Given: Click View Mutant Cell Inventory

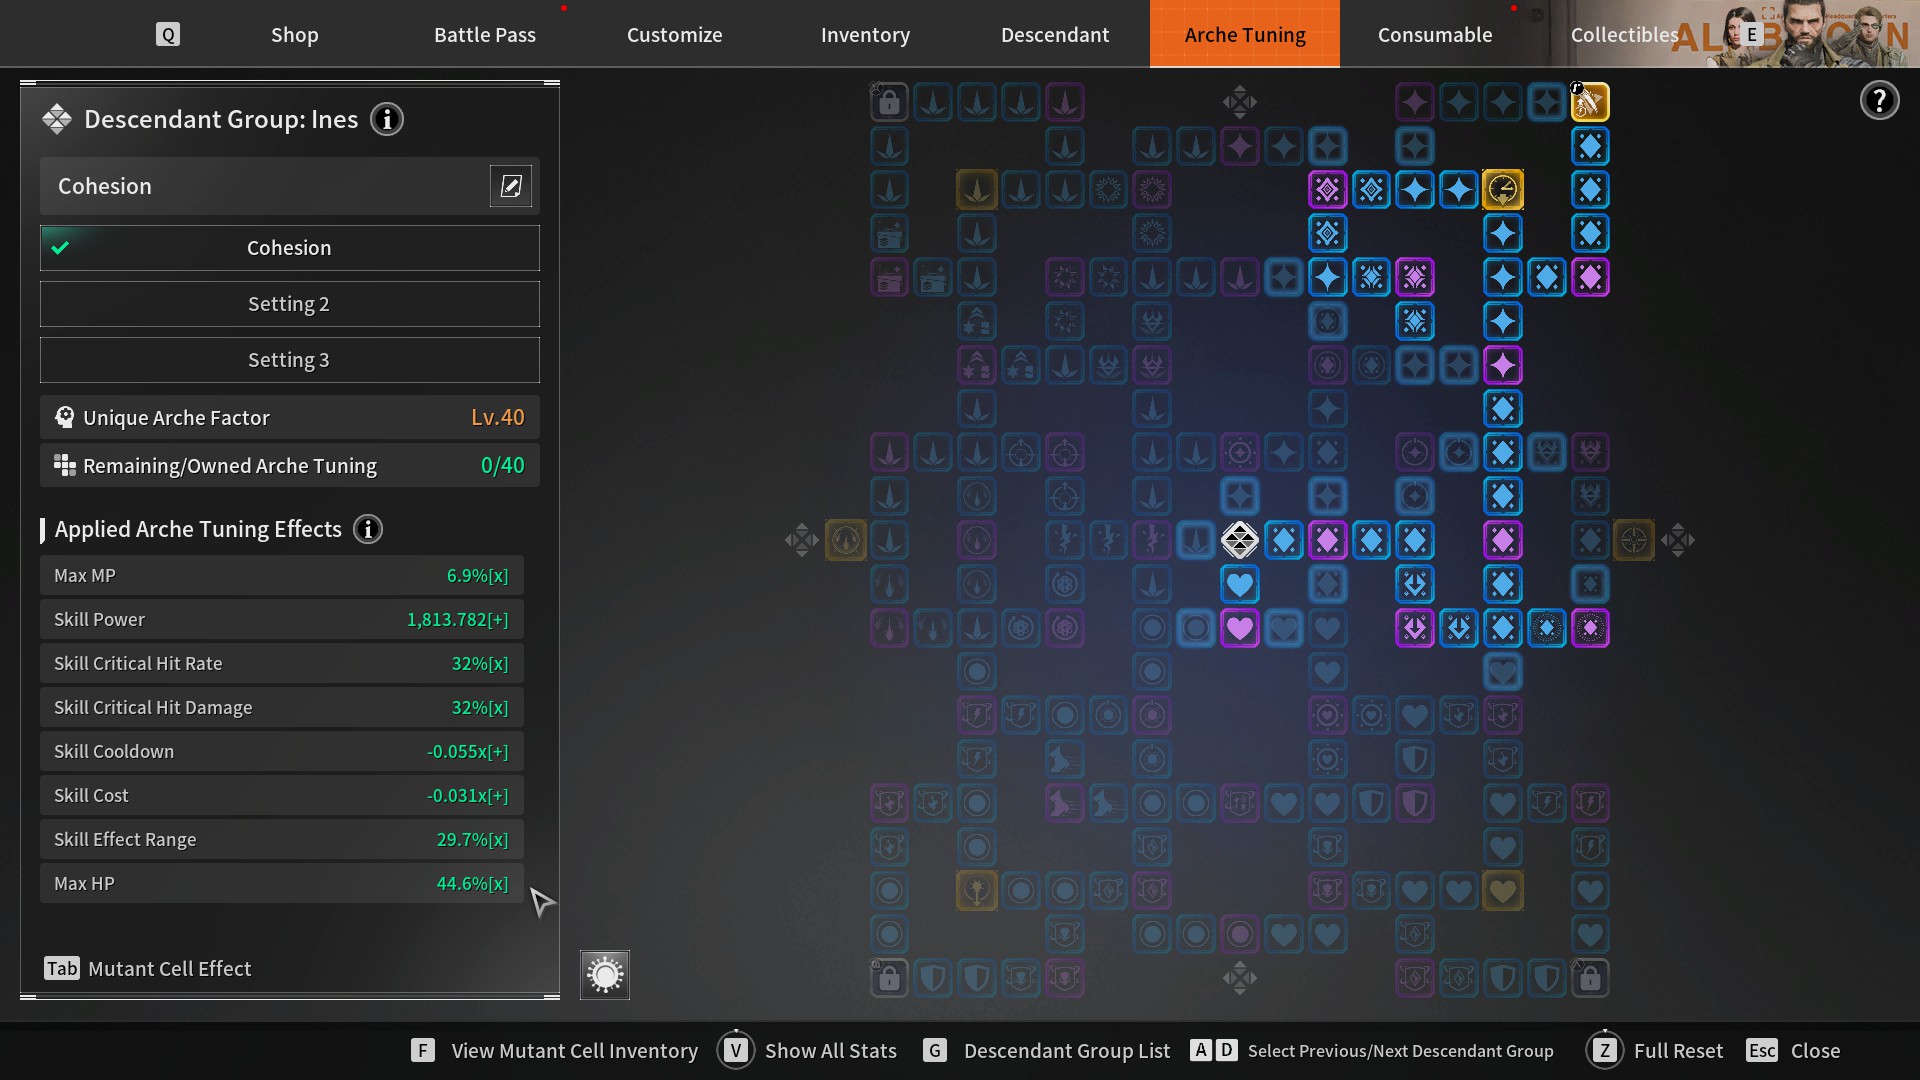Looking at the screenshot, I should 573,1051.
